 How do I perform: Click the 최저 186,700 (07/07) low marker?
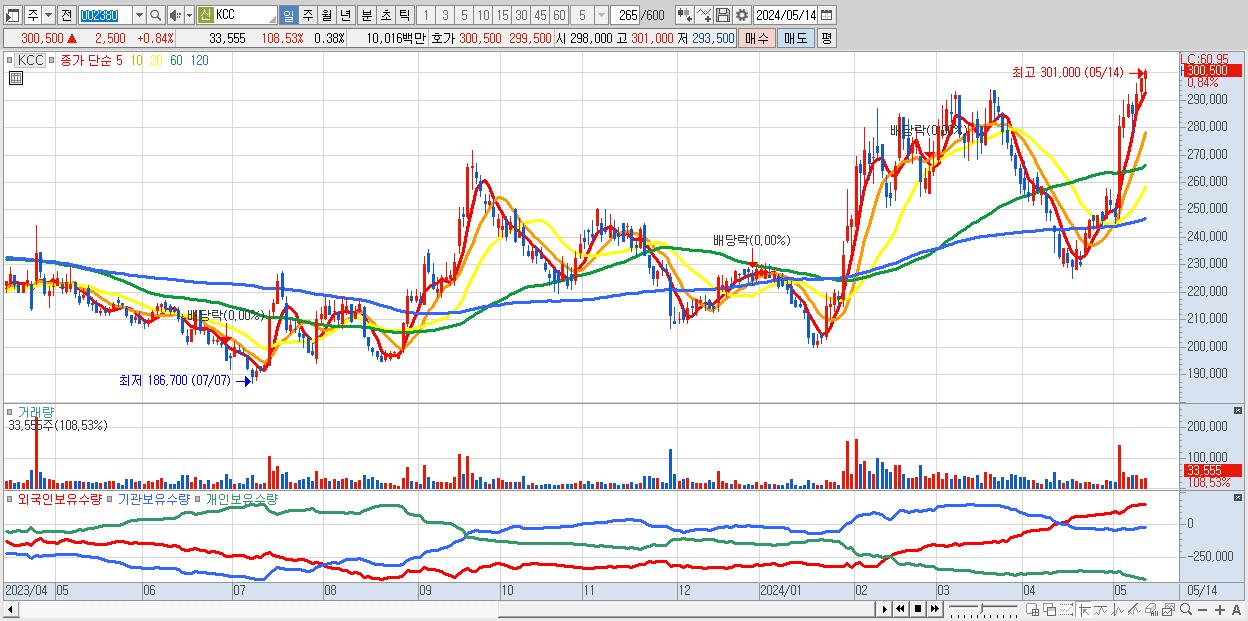[x=175, y=380]
